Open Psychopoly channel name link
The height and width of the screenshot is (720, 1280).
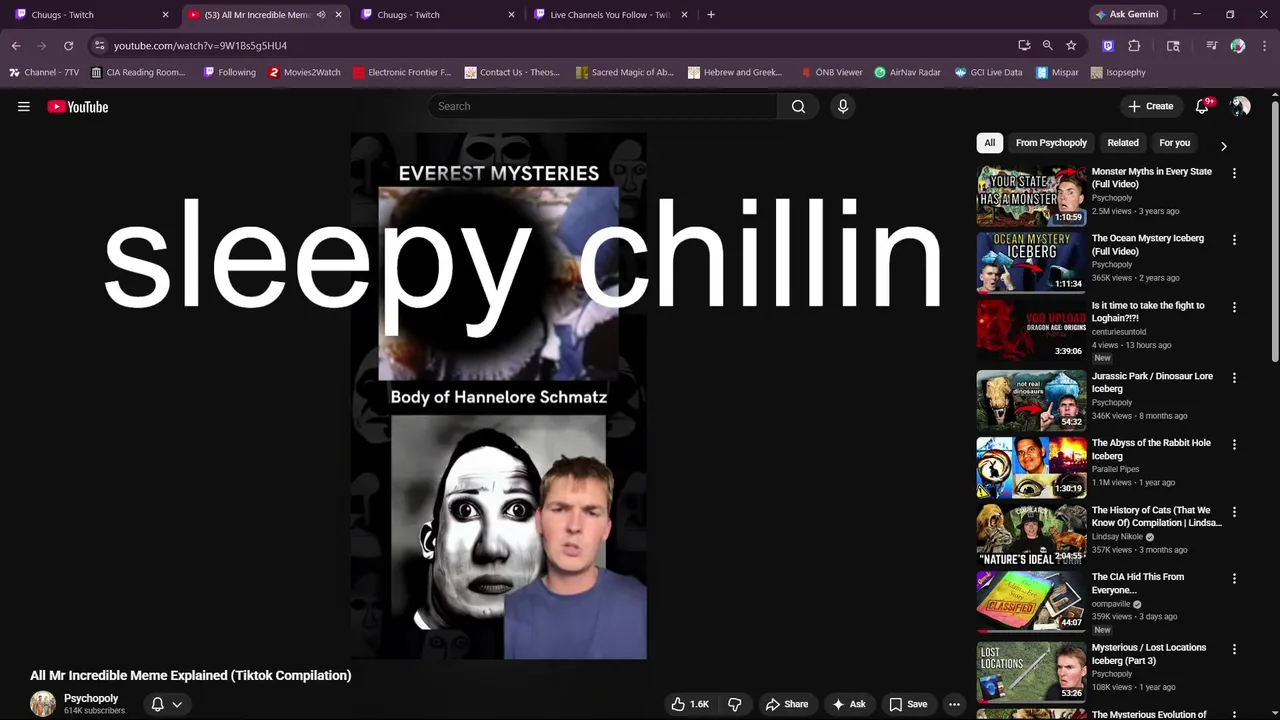[91, 698]
